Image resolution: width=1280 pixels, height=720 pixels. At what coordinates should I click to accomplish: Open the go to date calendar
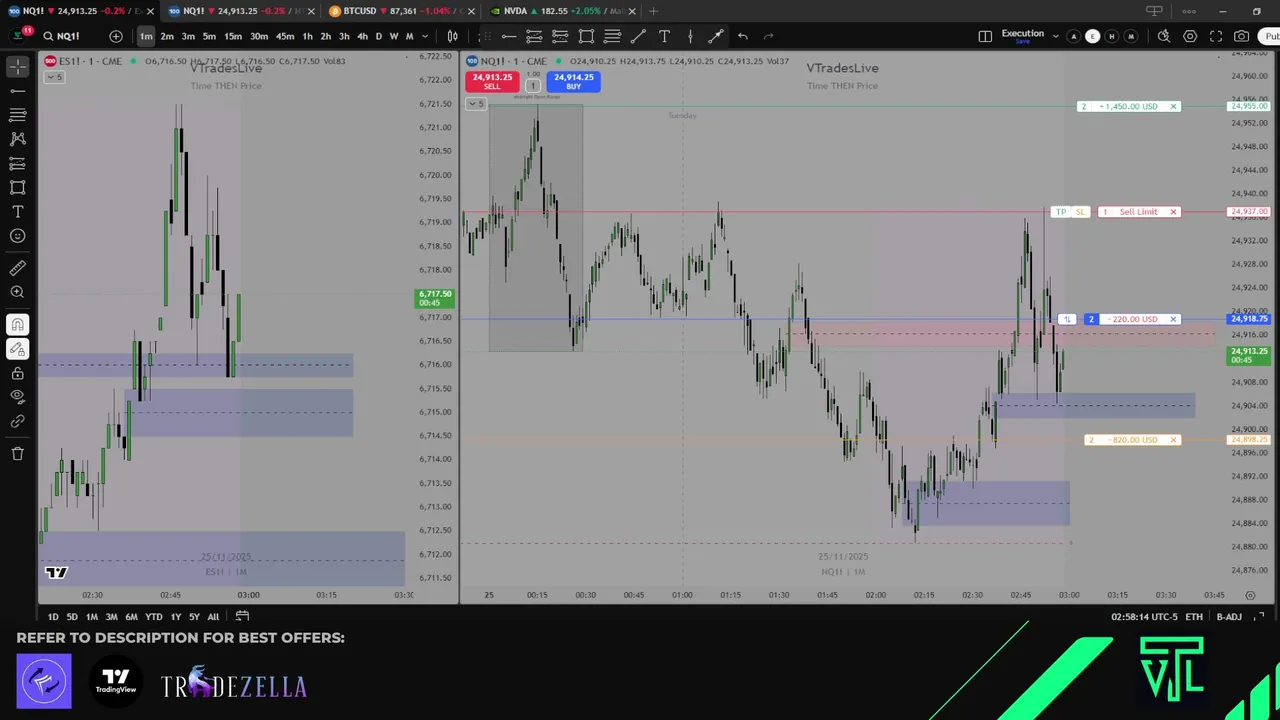click(x=242, y=617)
